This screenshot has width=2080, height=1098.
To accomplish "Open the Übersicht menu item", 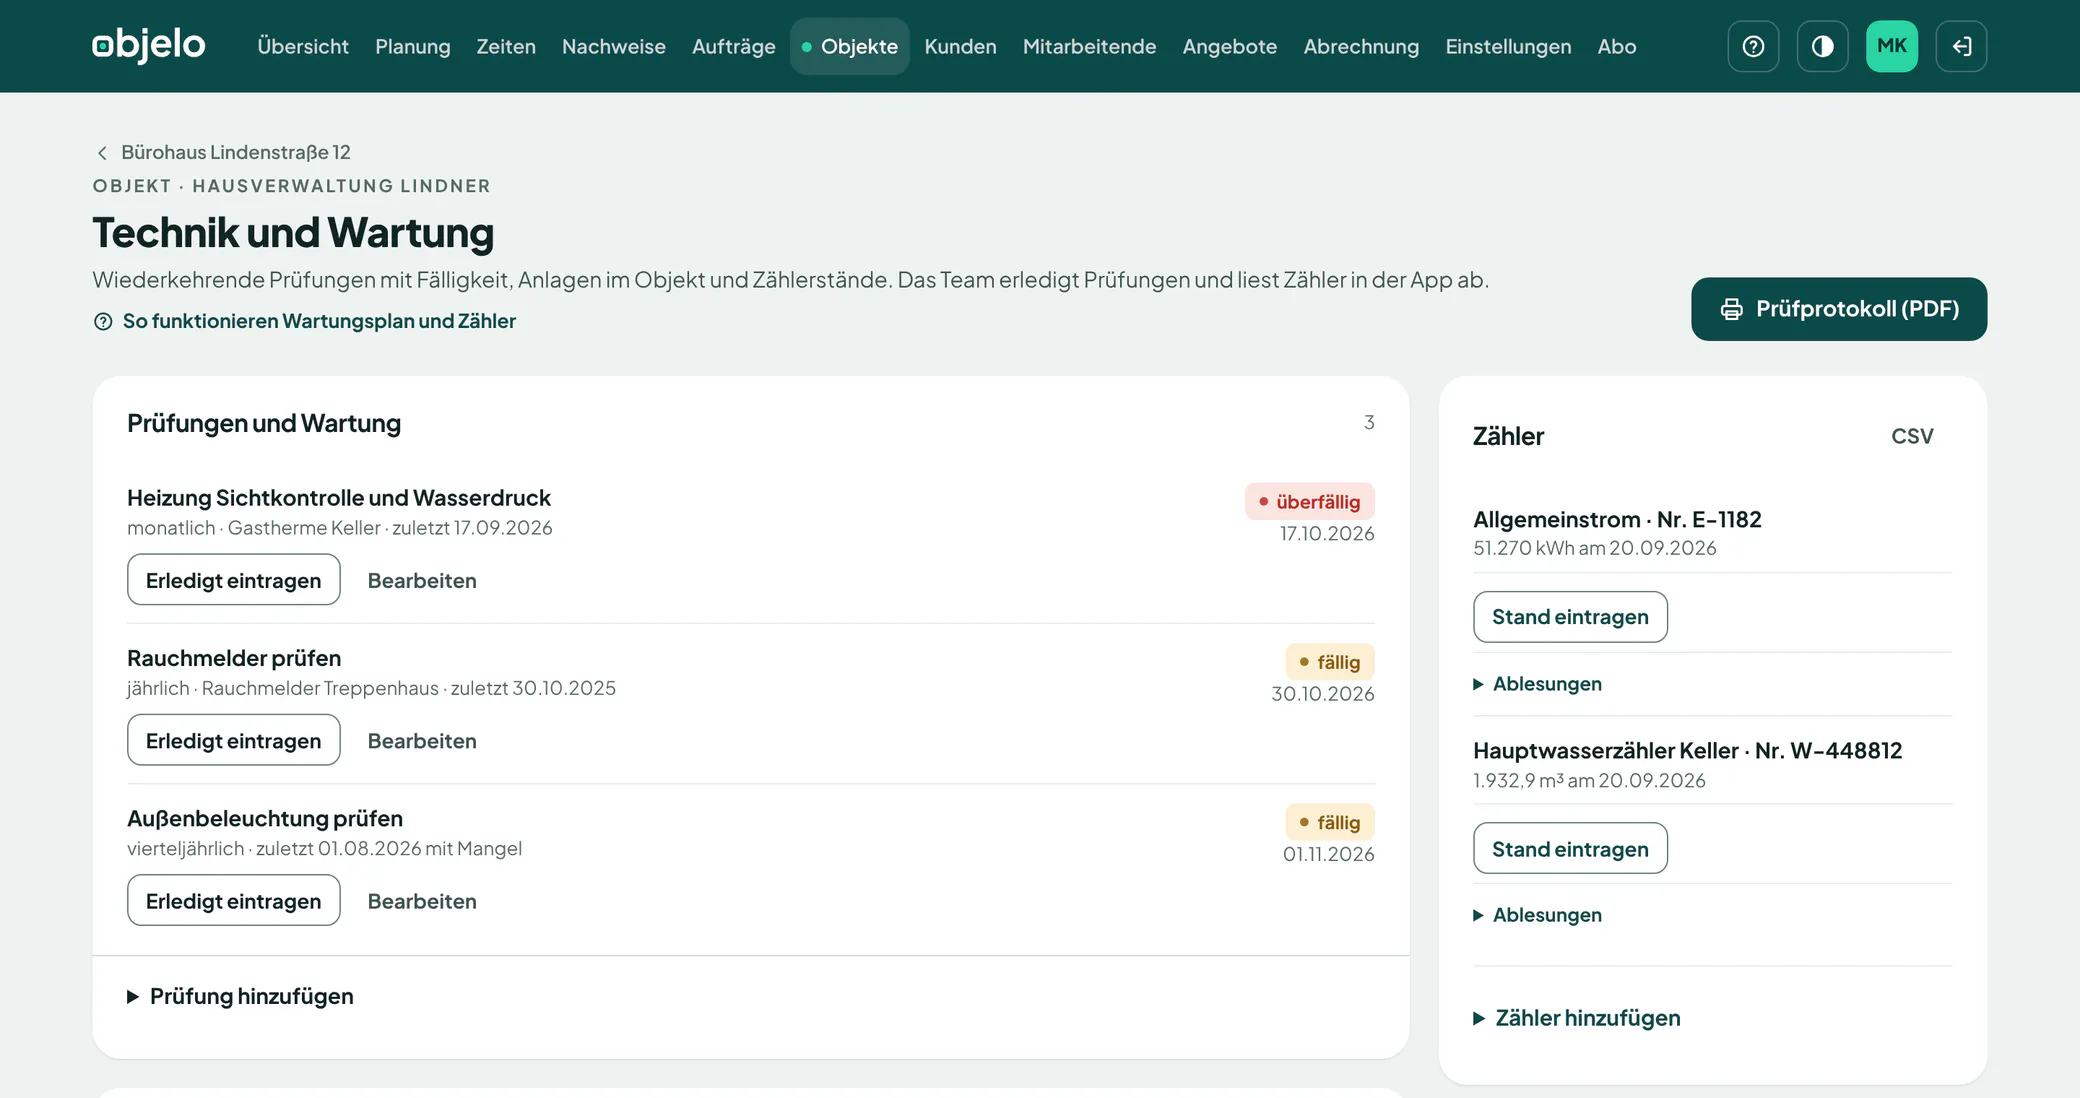I will (x=303, y=46).
